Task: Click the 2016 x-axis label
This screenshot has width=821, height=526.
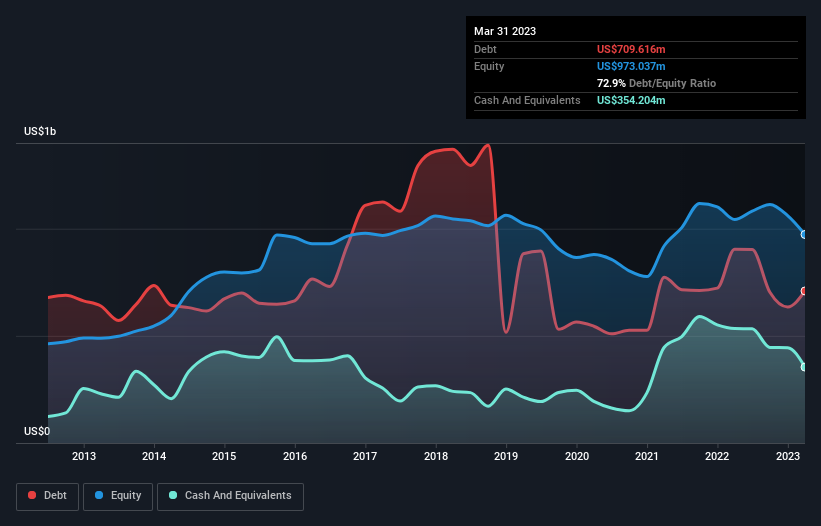Action: click(x=295, y=456)
